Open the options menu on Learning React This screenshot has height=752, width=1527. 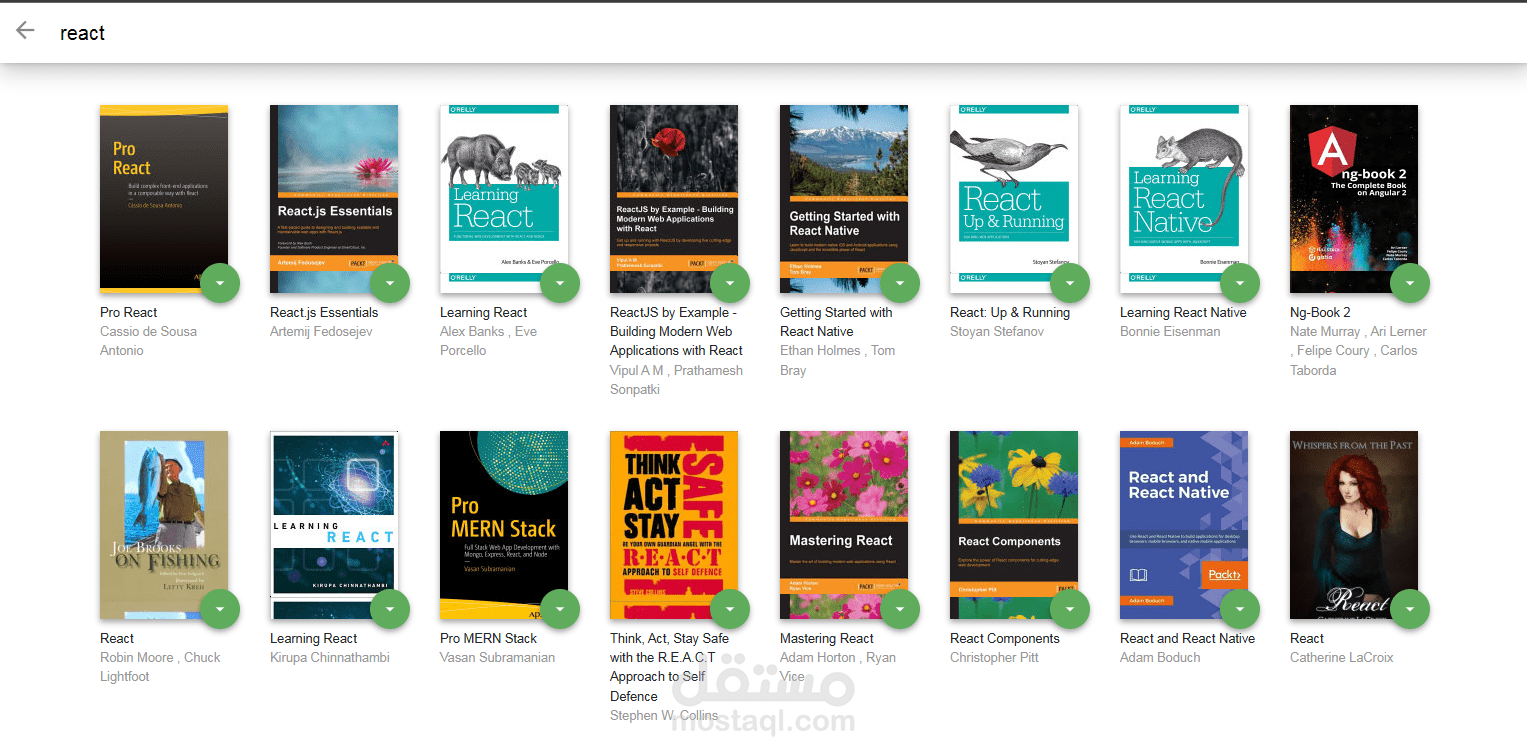pos(560,283)
